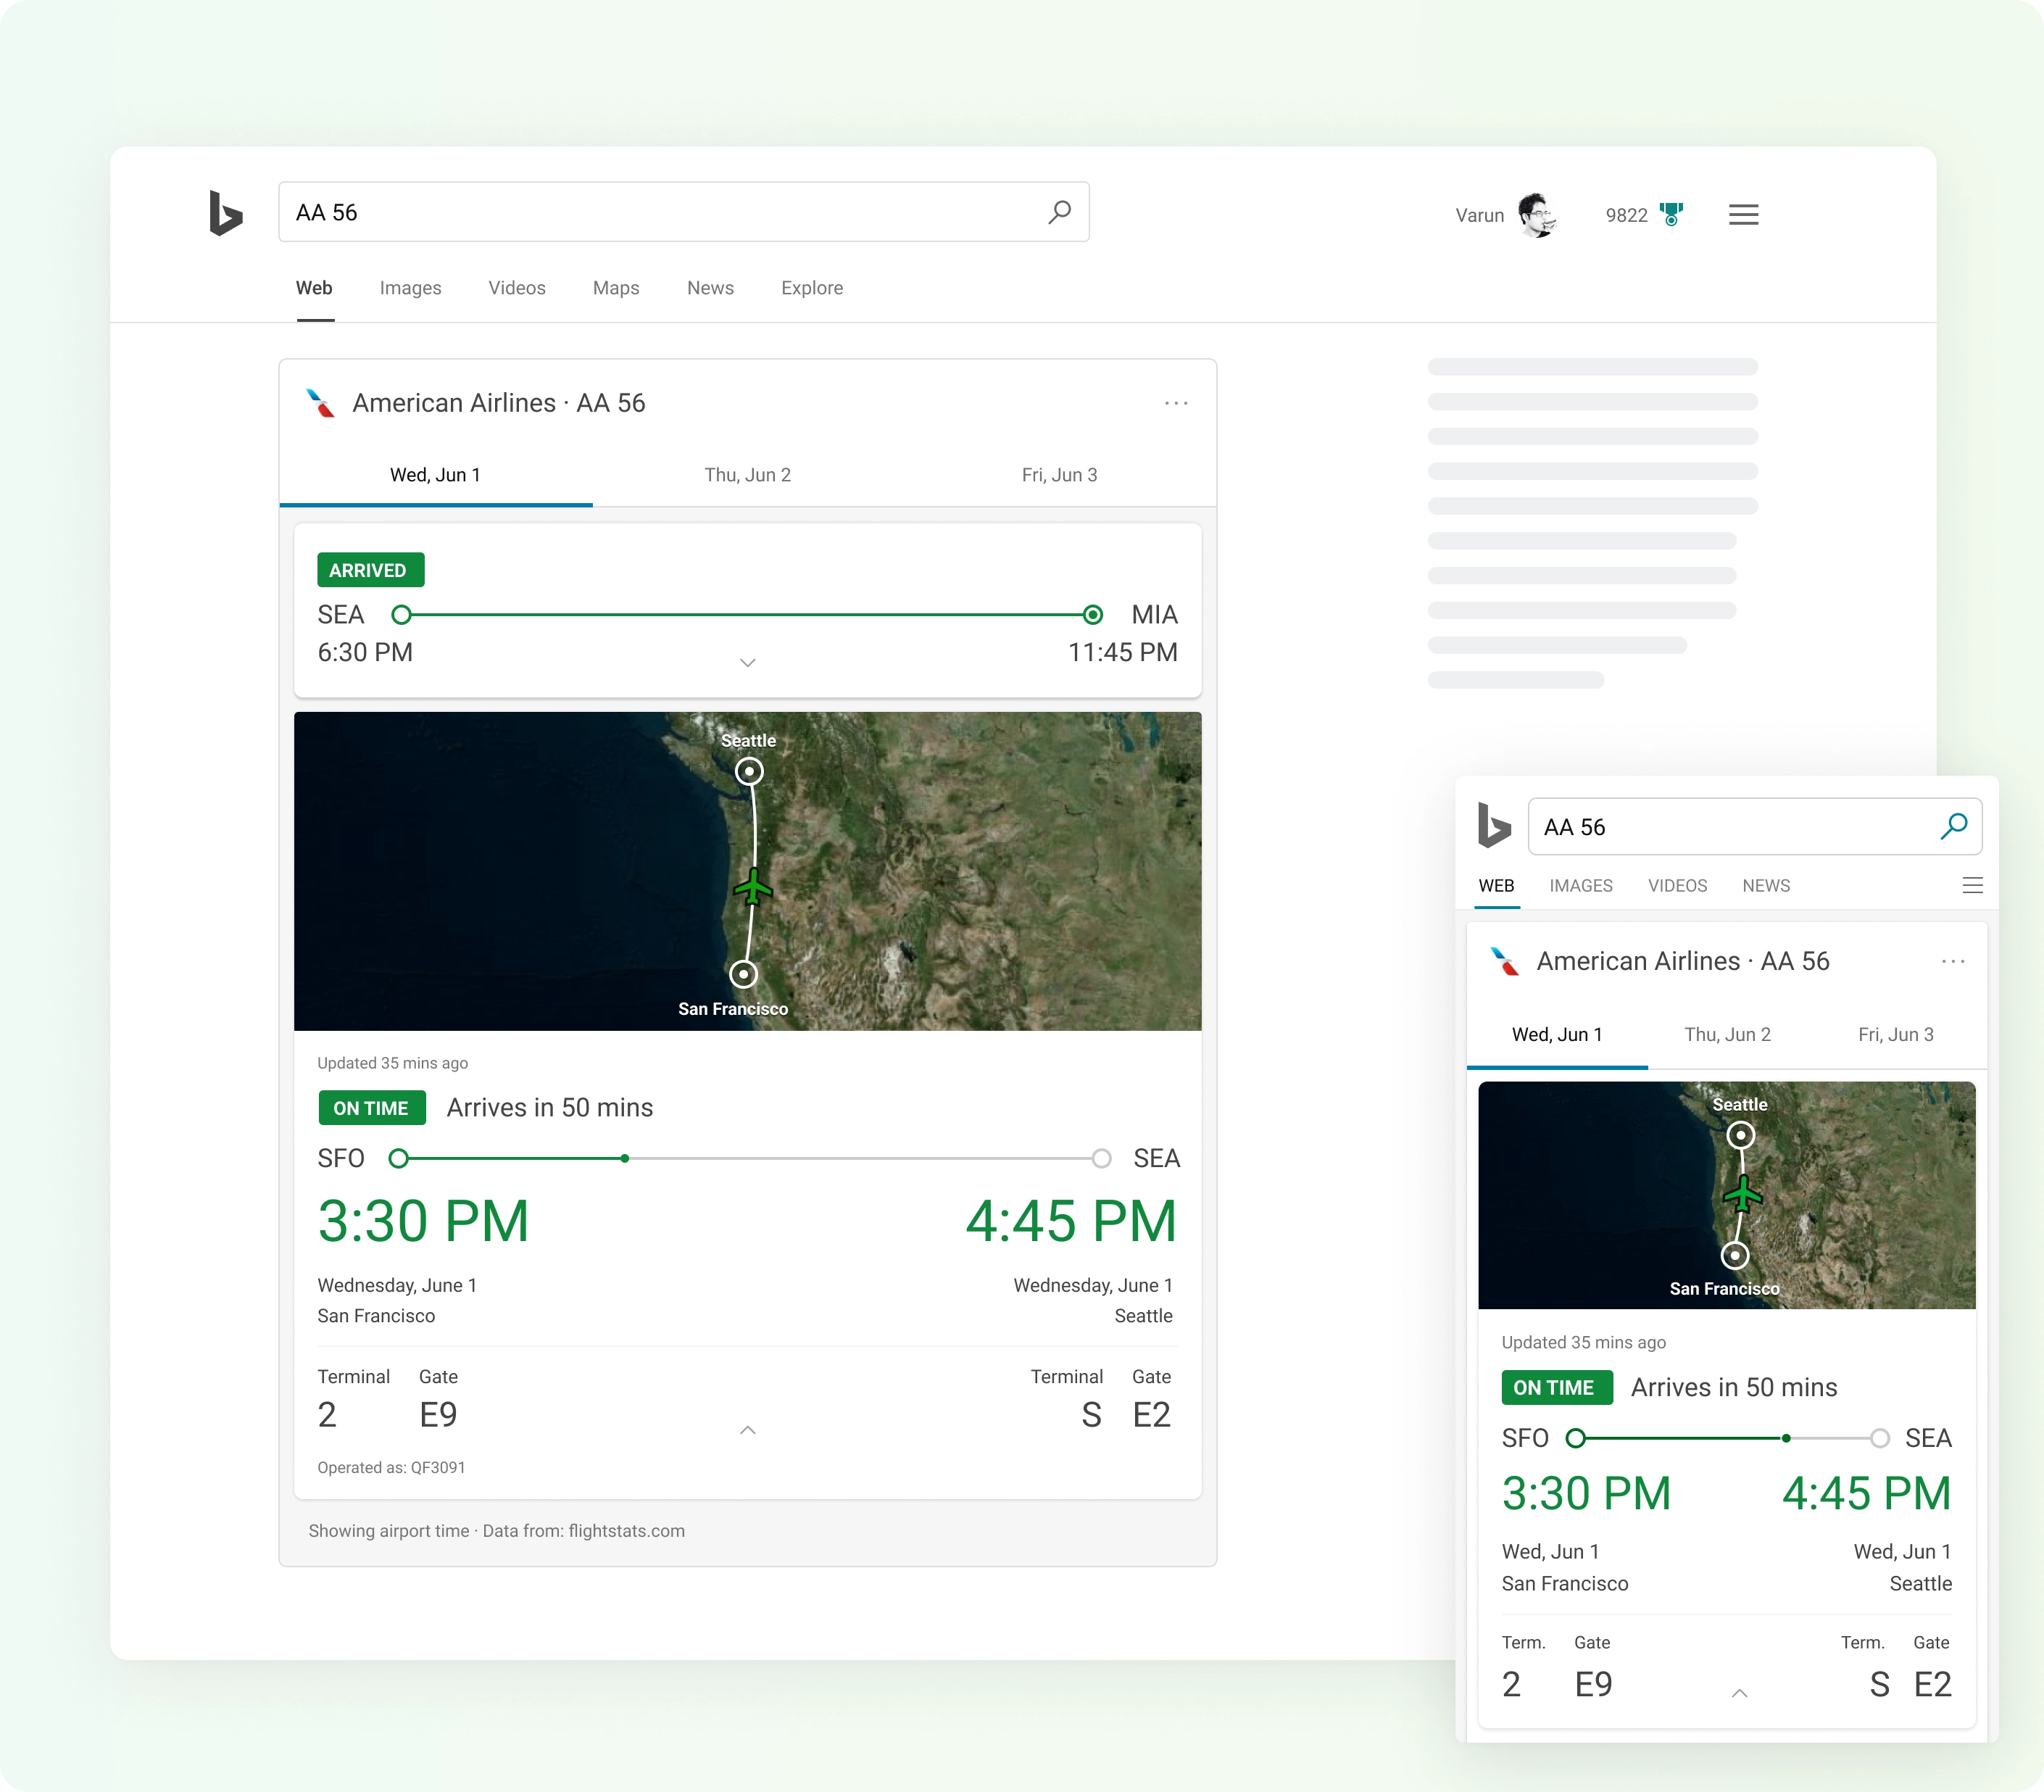Click 'Updated 35 mins ago' on desktop card
The width and height of the screenshot is (2044, 1792).
click(x=392, y=1063)
